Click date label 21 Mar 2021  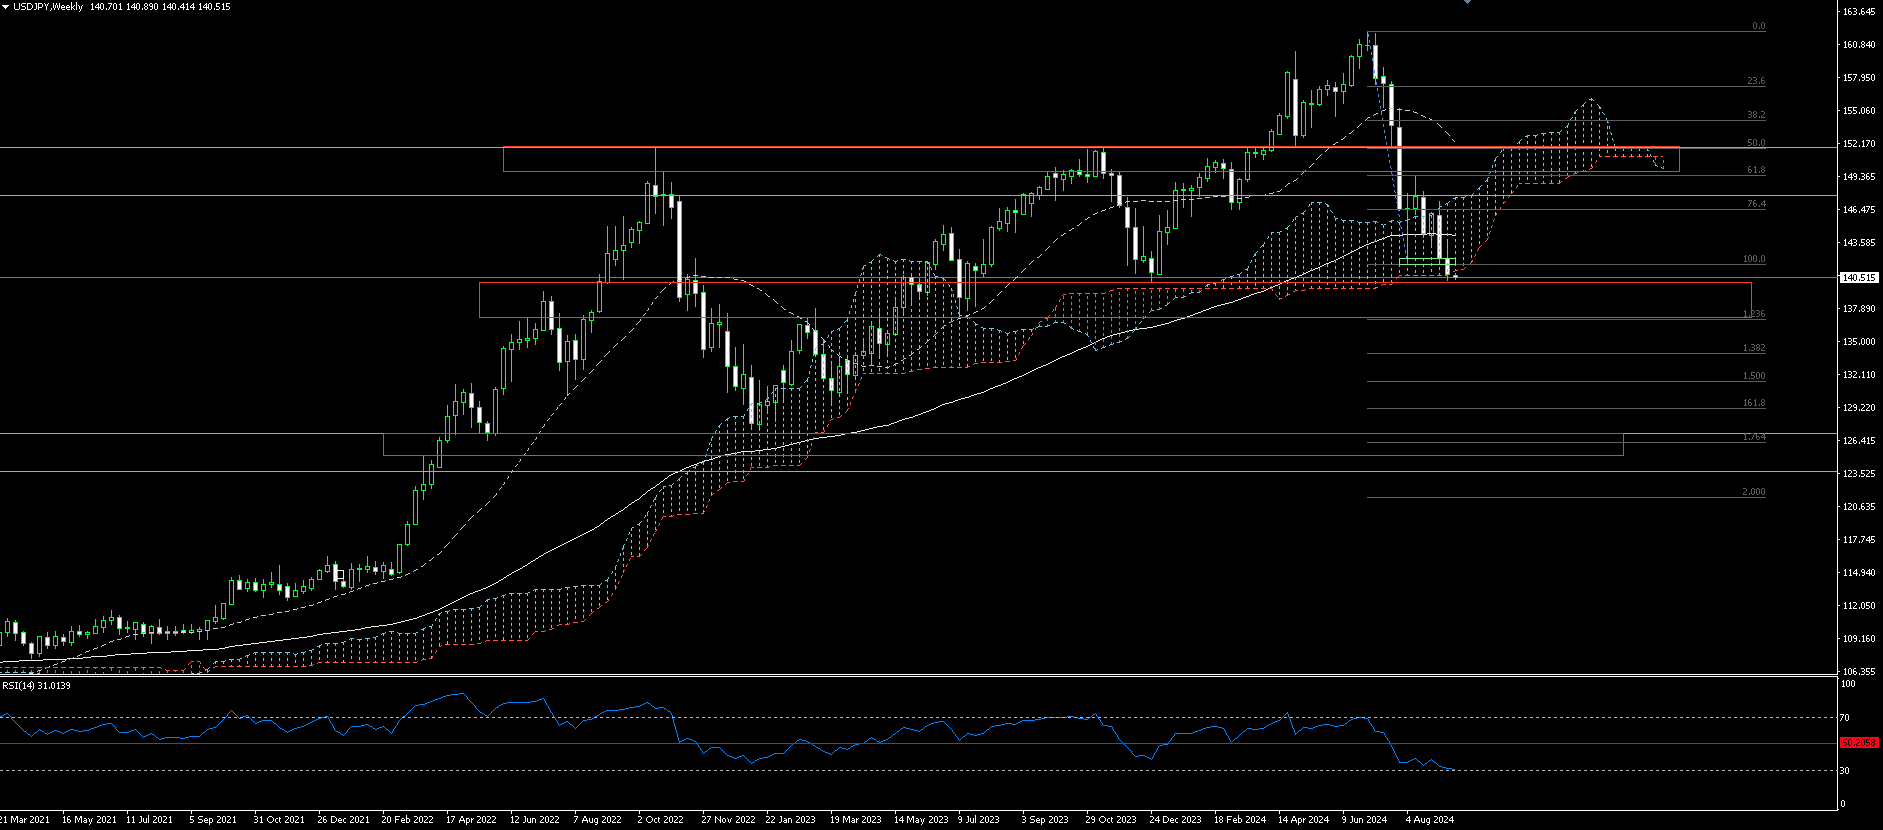click(x=26, y=820)
